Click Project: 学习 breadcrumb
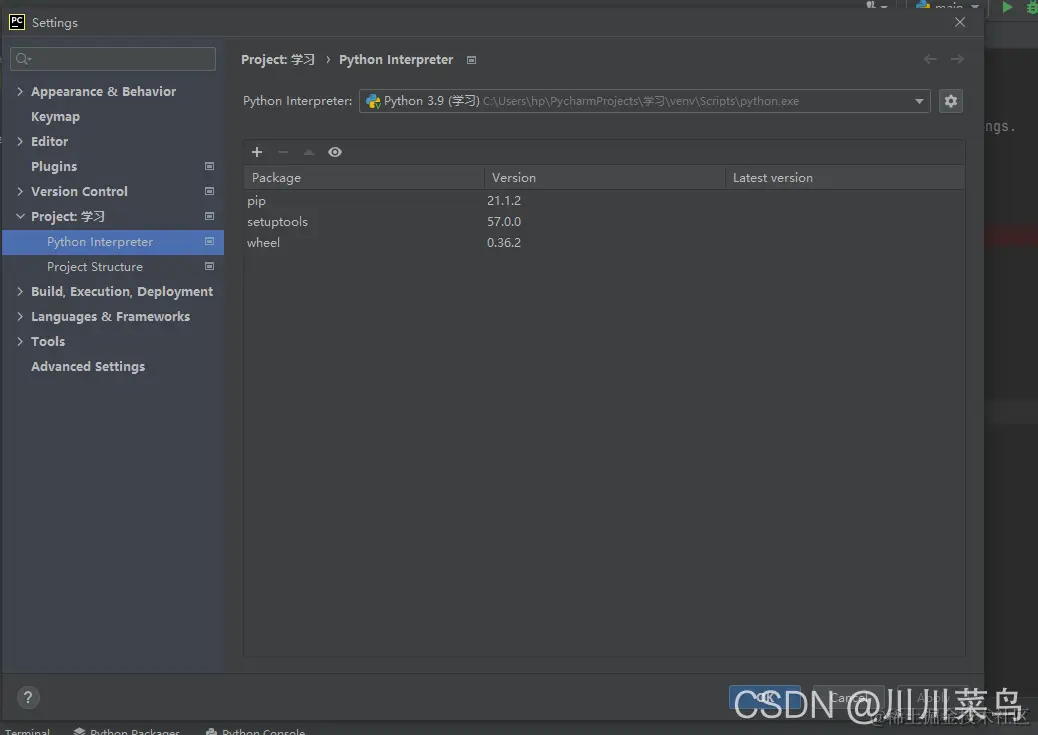This screenshot has height=735, width=1038. click(x=278, y=60)
